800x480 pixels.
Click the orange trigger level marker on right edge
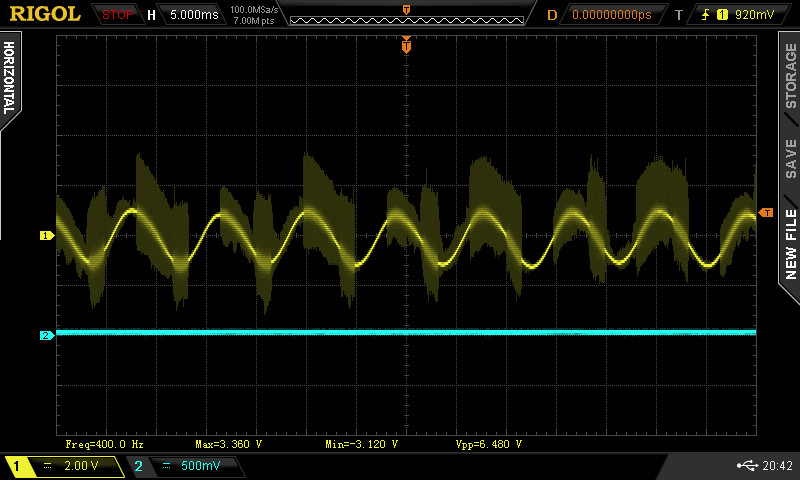[766, 212]
